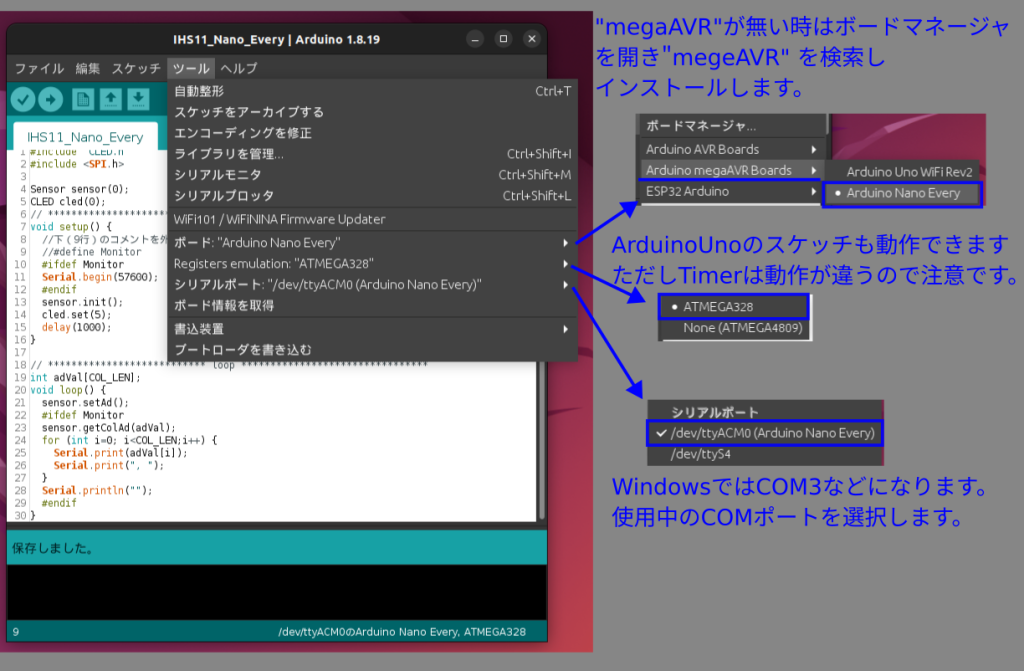Viewport: 1024px width, 671px height.
Task: Click the line number 9 in status bar
Action: 16,632
